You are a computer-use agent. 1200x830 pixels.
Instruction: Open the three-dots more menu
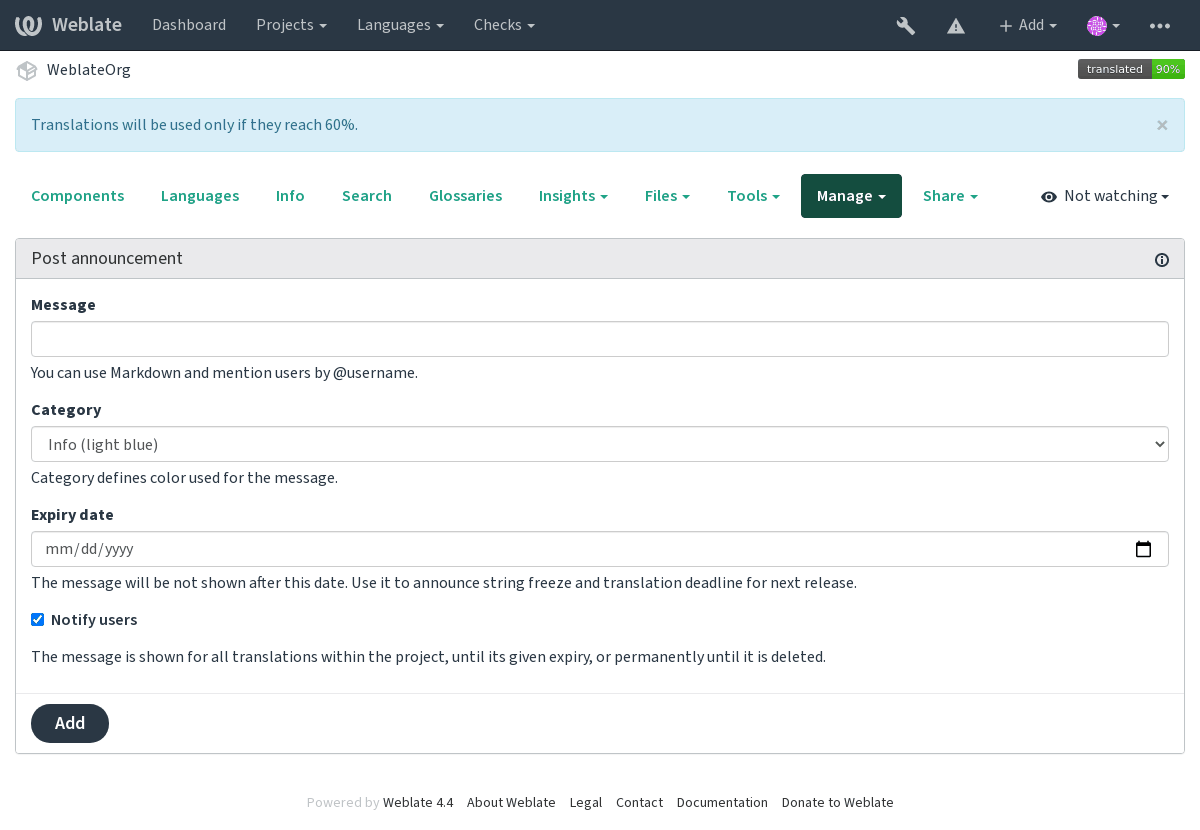(x=1160, y=26)
